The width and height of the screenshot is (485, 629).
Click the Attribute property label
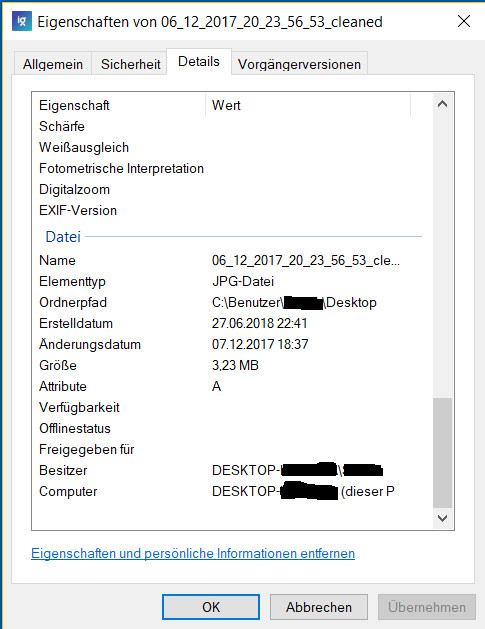tap(63, 386)
